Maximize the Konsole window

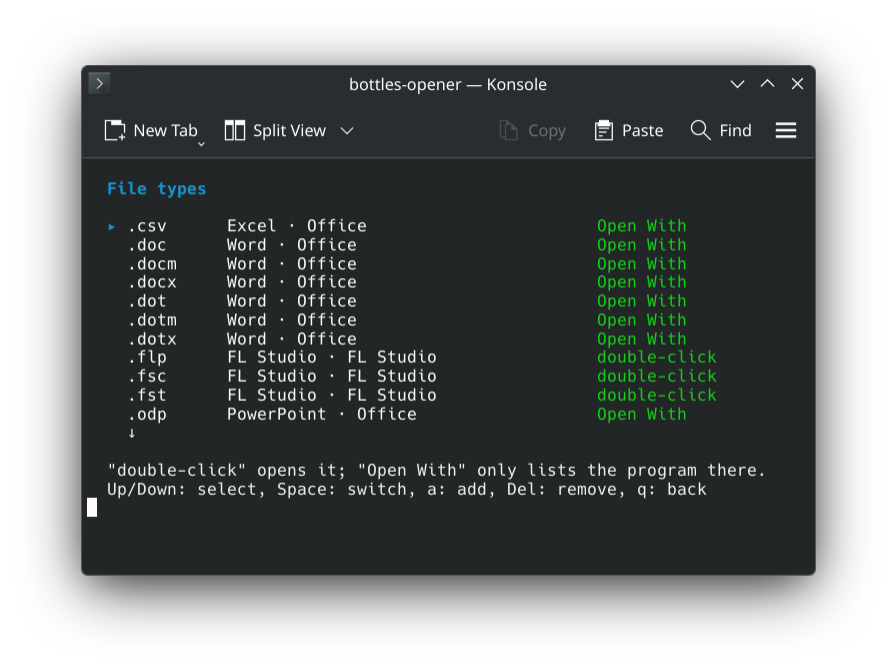click(767, 83)
